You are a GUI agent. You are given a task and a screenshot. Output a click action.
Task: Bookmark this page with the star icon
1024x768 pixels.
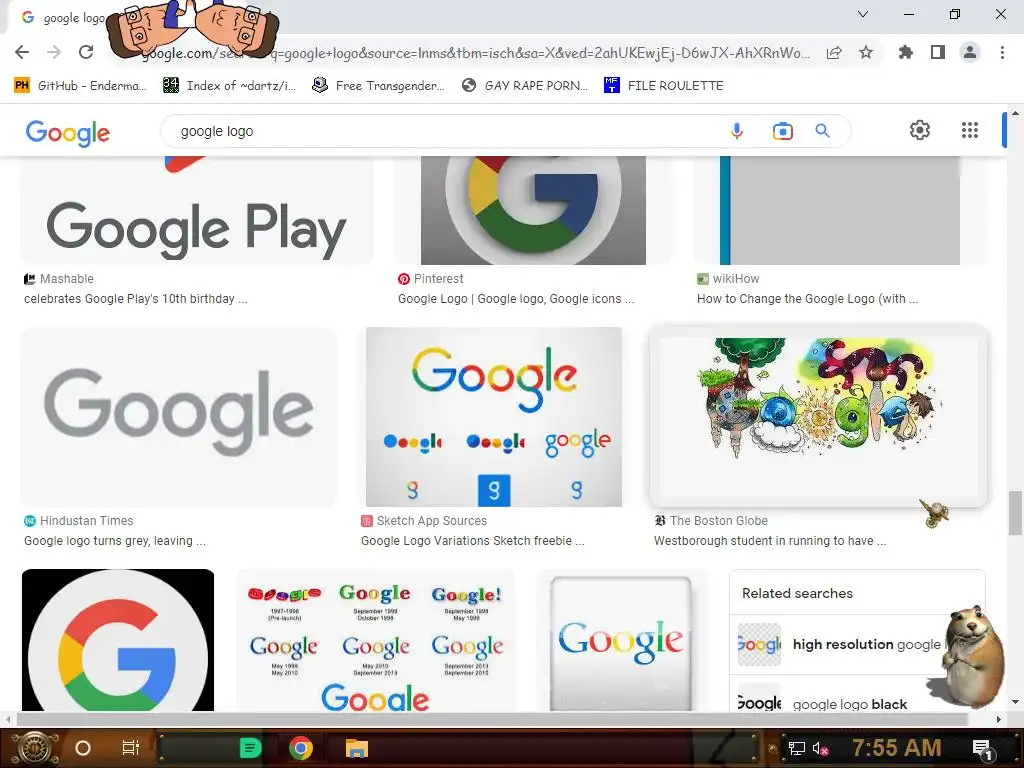pyautogui.click(x=866, y=52)
